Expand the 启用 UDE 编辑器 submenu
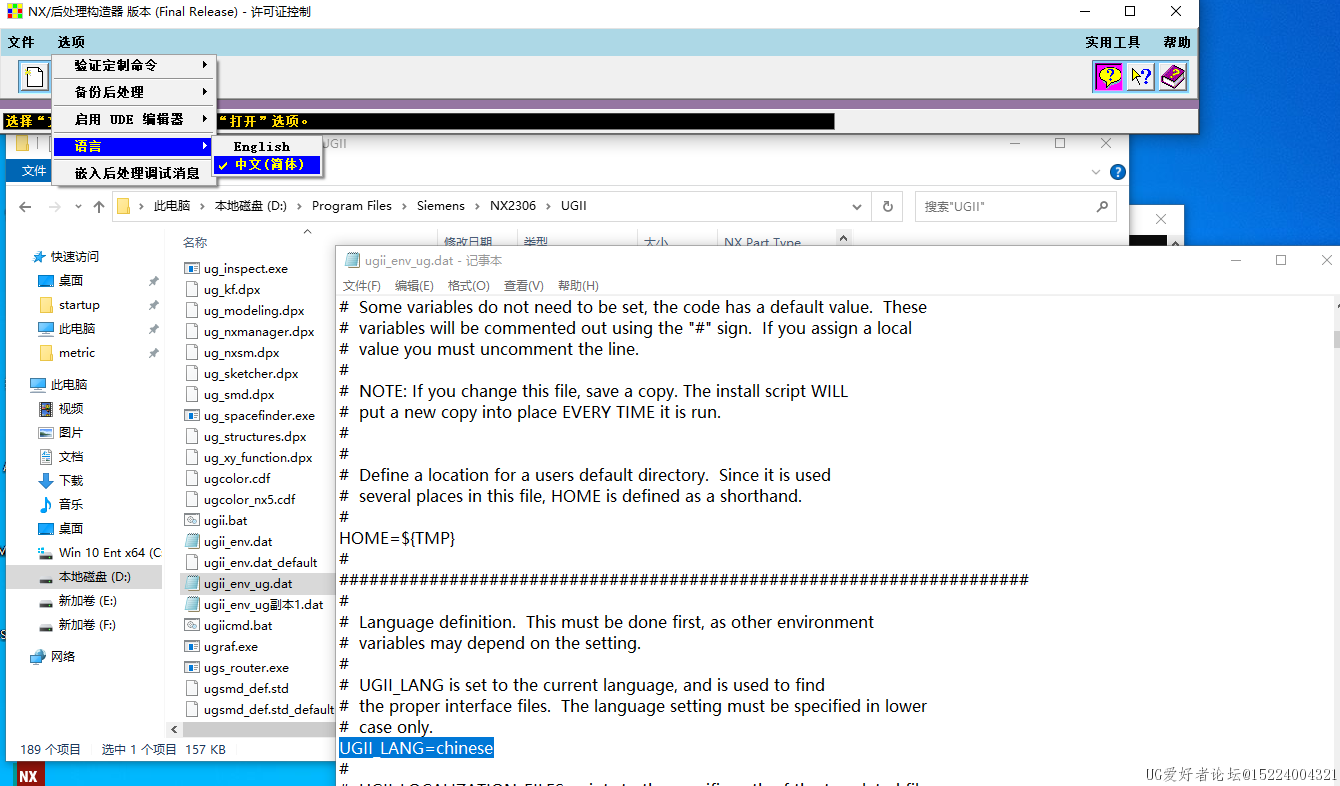 134,119
